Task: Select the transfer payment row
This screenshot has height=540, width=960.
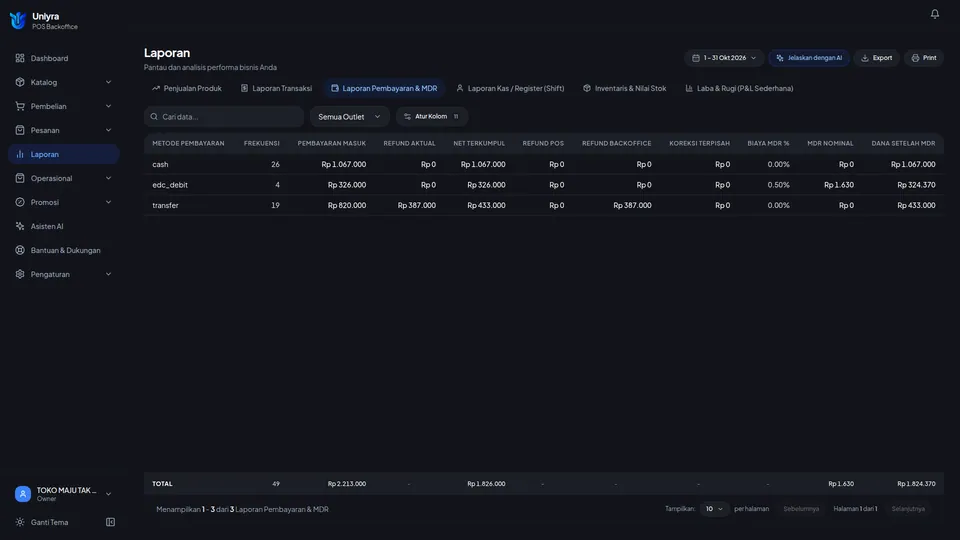Action: tap(544, 205)
